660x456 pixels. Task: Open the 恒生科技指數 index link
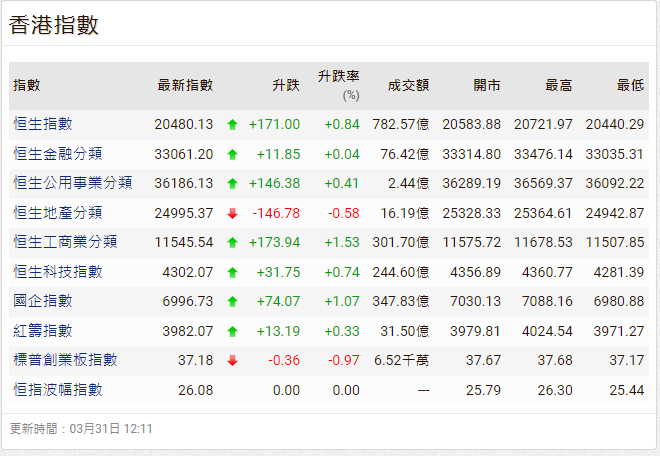click(58, 271)
